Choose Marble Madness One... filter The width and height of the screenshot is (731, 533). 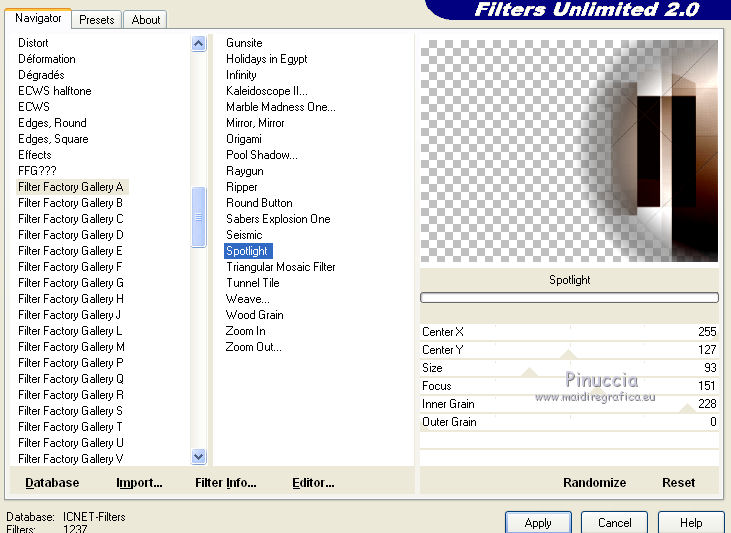[x=280, y=107]
